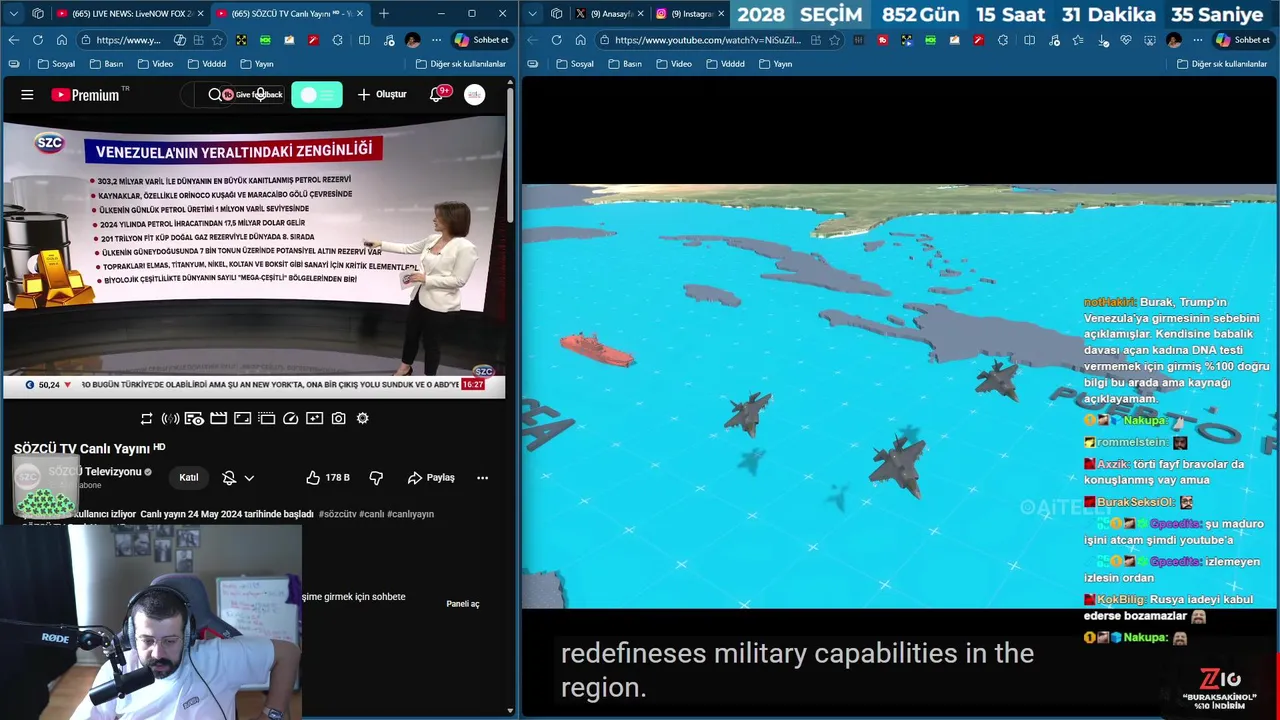Click the Paylaş share button
This screenshot has height=720, width=1280.
(431, 478)
